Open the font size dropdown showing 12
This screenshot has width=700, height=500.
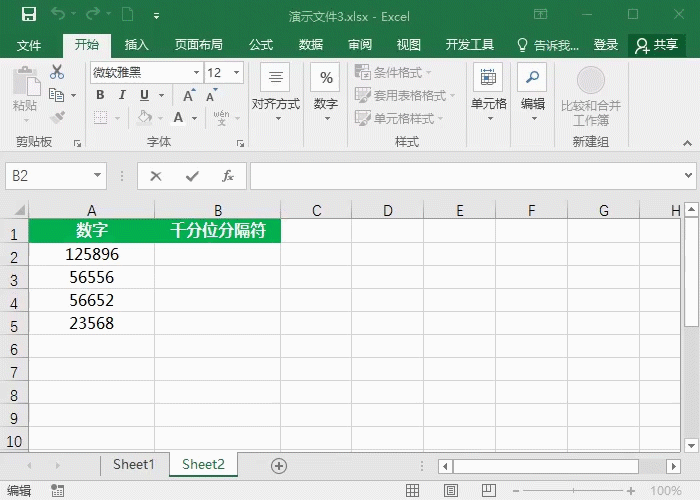pos(237,72)
